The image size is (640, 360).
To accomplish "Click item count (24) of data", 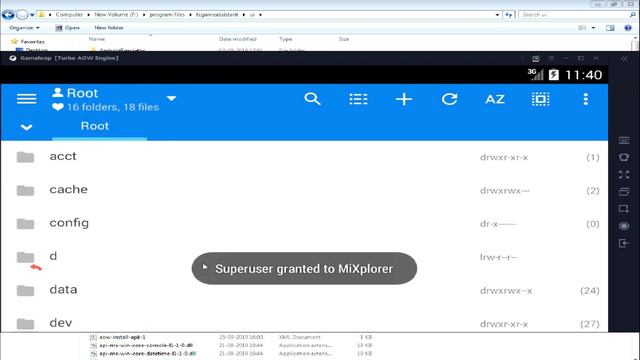I will 590,291.
